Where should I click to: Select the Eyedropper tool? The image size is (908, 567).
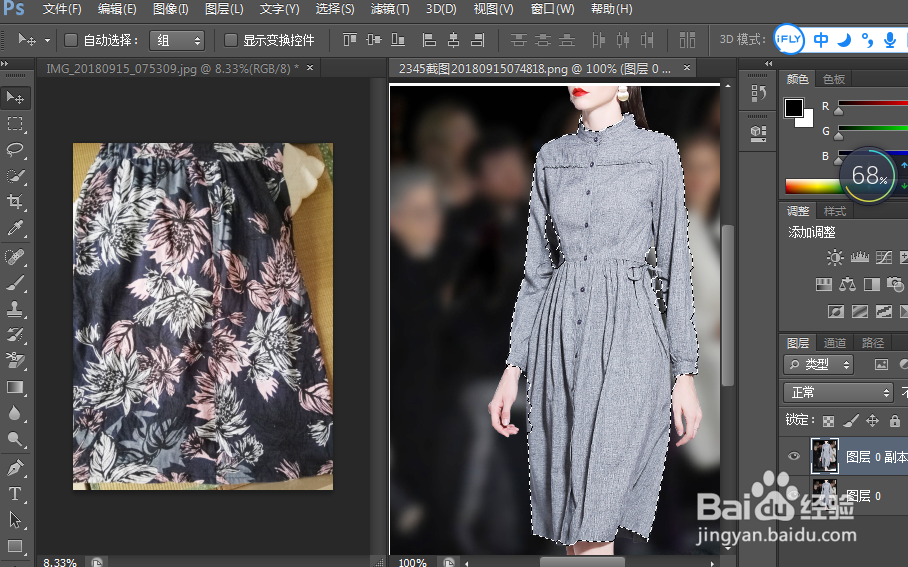[x=15, y=228]
